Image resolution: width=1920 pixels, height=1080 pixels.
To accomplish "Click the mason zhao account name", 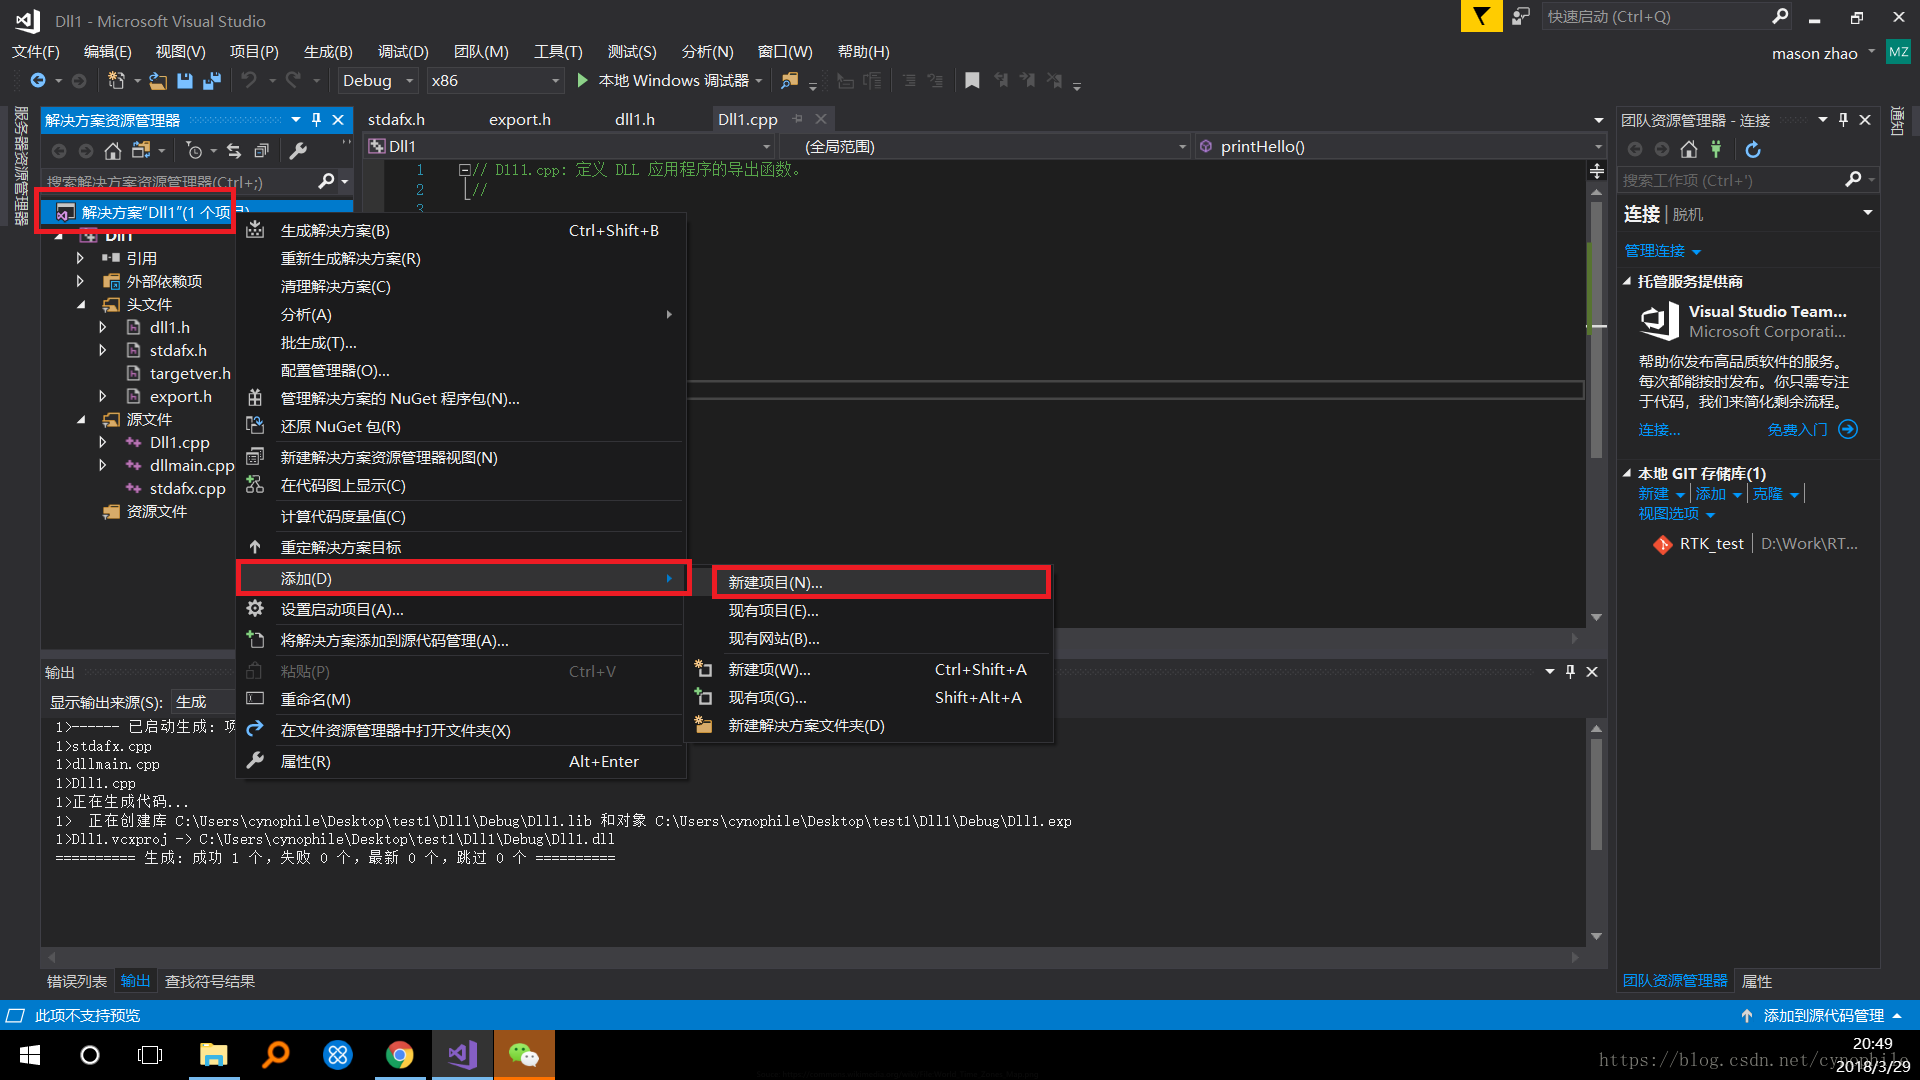I will (x=1814, y=53).
